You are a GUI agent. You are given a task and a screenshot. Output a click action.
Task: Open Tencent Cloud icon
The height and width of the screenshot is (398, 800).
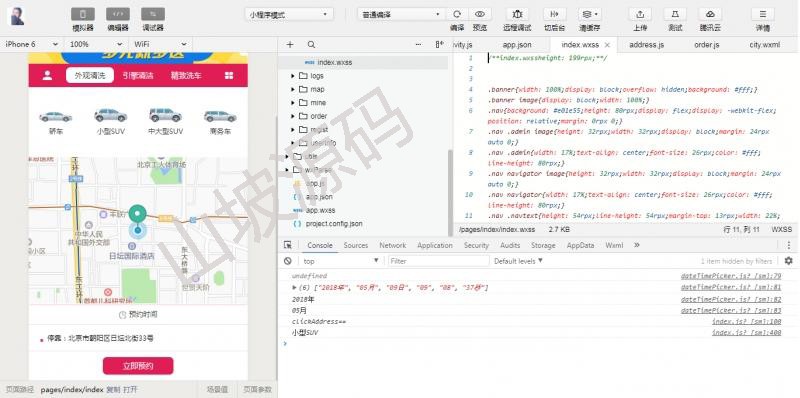(710, 14)
